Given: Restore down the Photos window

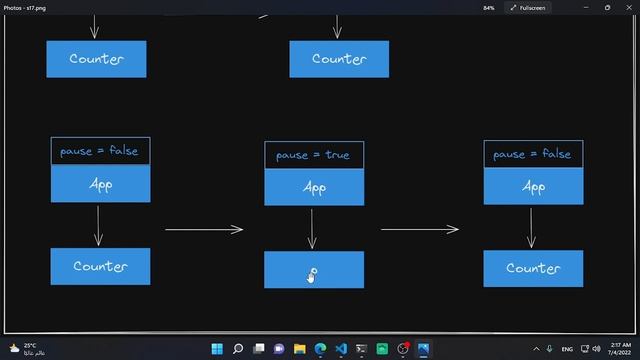Looking at the screenshot, I should (607, 7).
